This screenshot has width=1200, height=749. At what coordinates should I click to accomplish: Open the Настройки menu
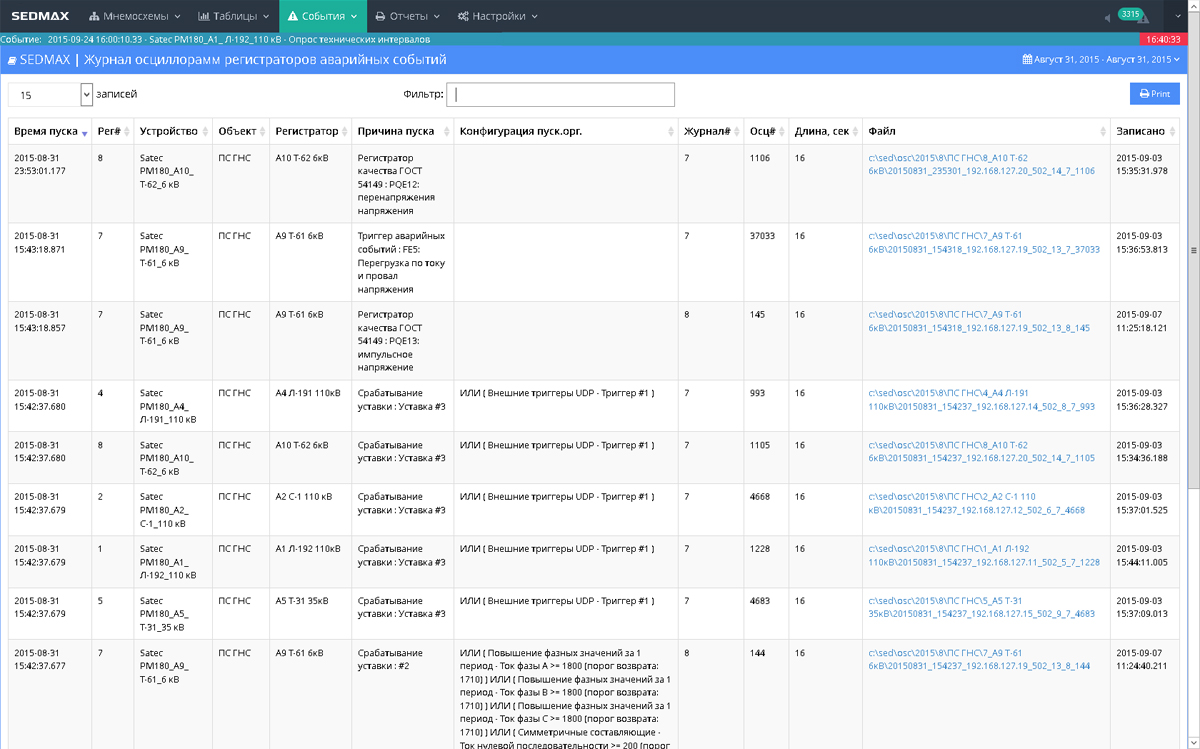[x=497, y=16]
